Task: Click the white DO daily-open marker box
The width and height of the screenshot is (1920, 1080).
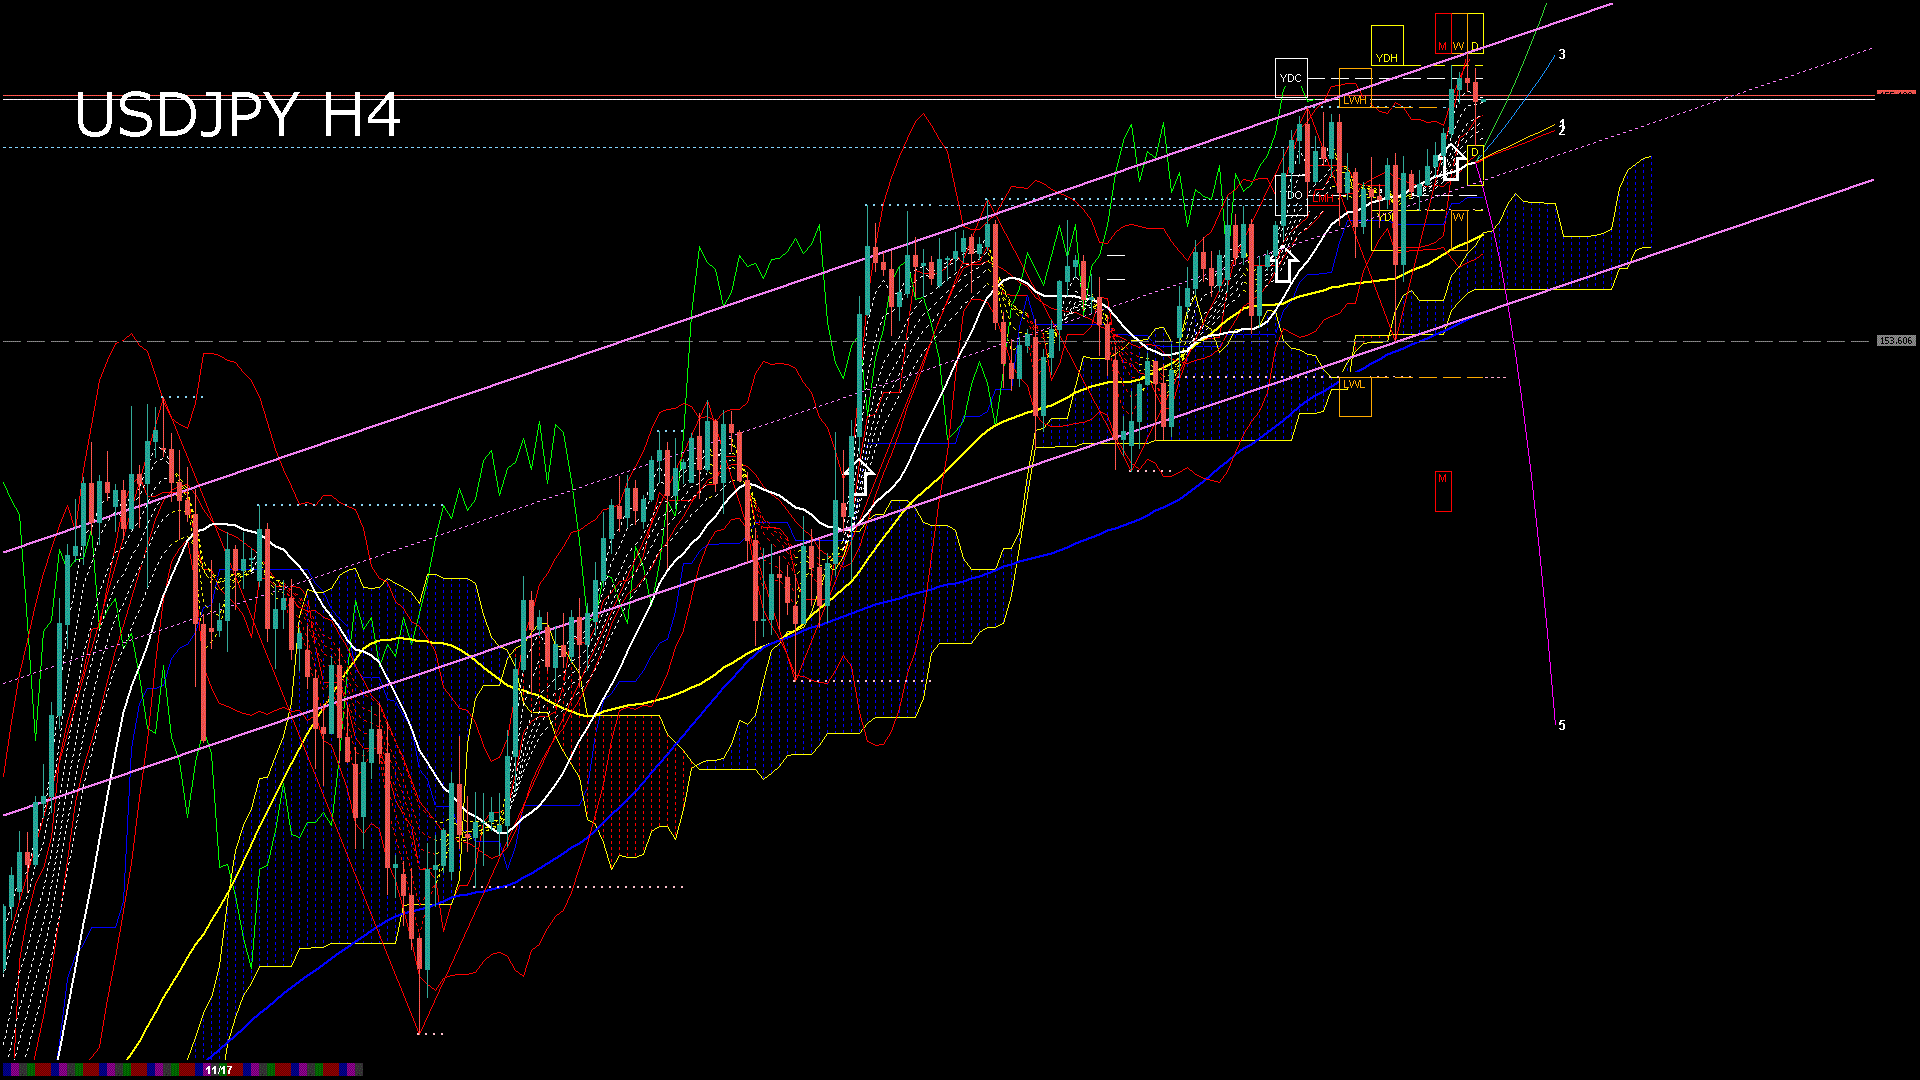Action: click(x=1295, y=194)
